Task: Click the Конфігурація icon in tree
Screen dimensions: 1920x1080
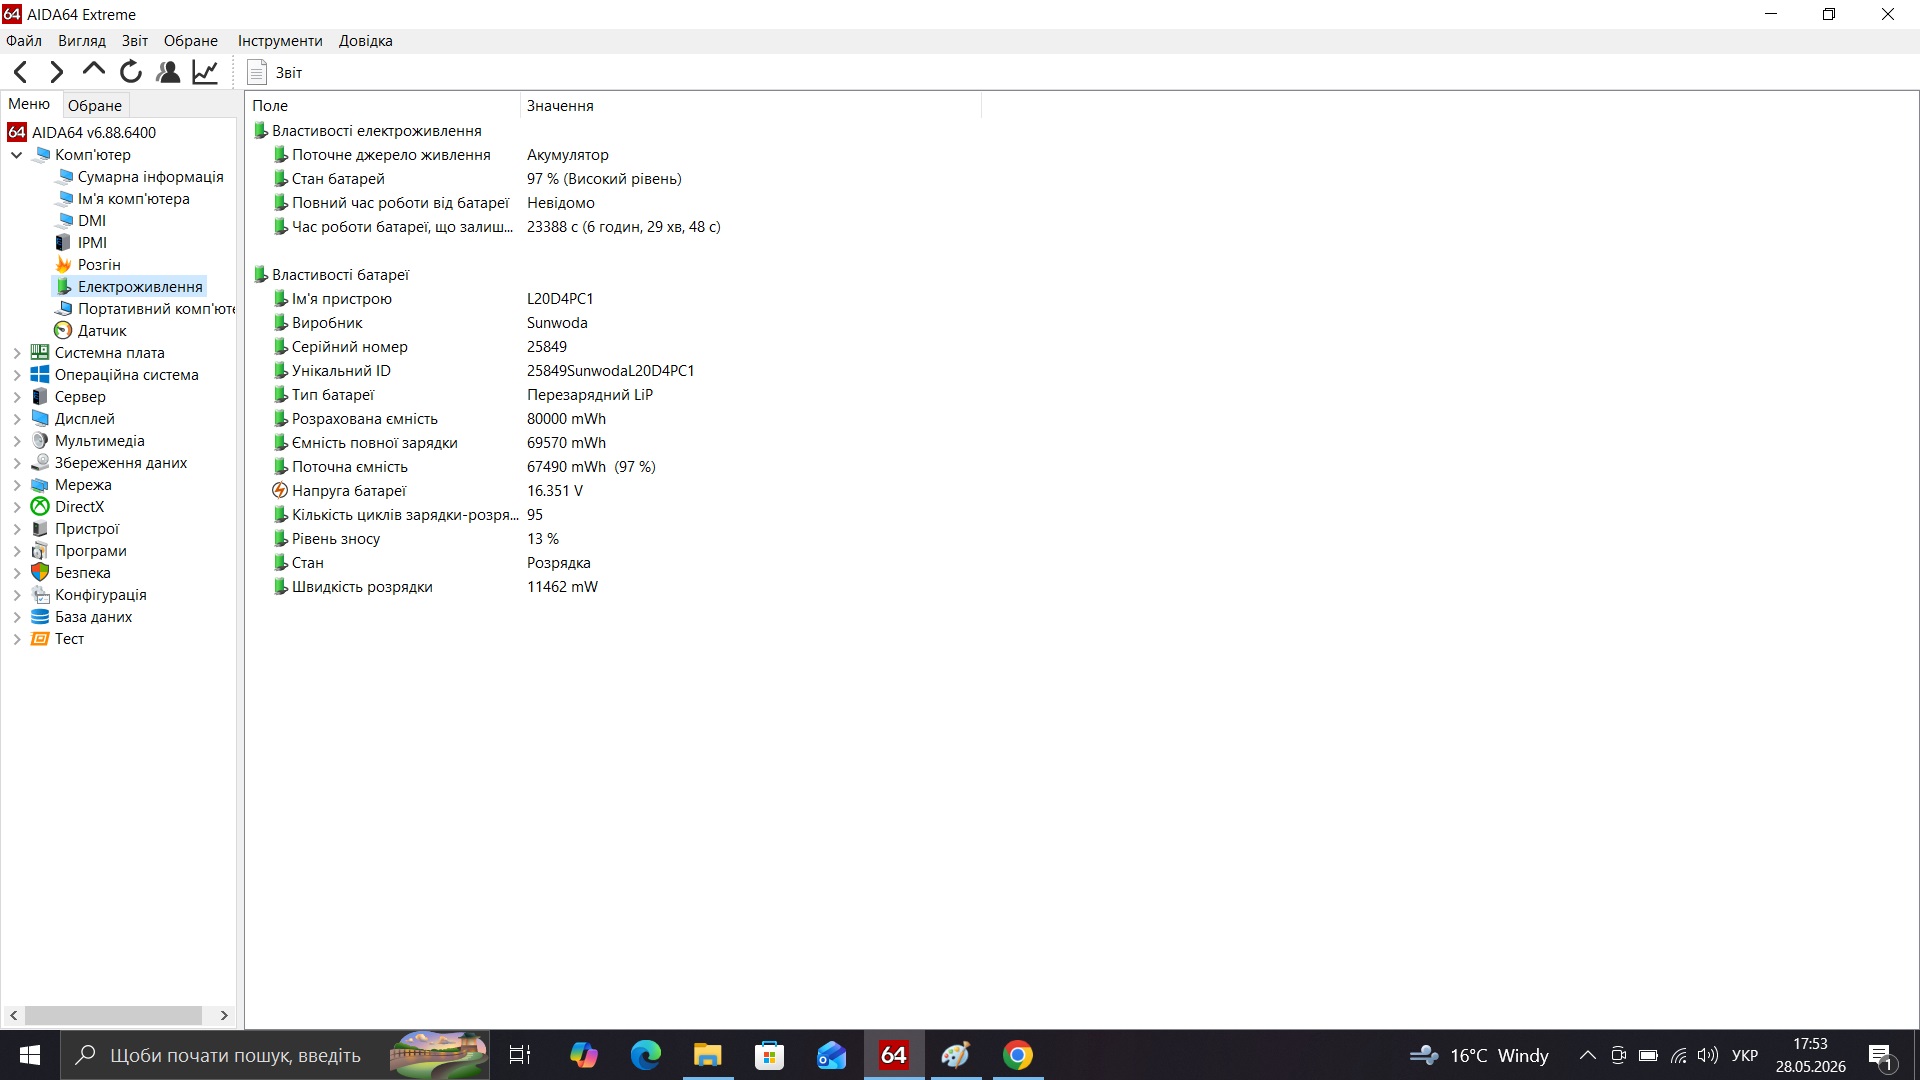Action: pyautogui.click(x=40, y=595)
